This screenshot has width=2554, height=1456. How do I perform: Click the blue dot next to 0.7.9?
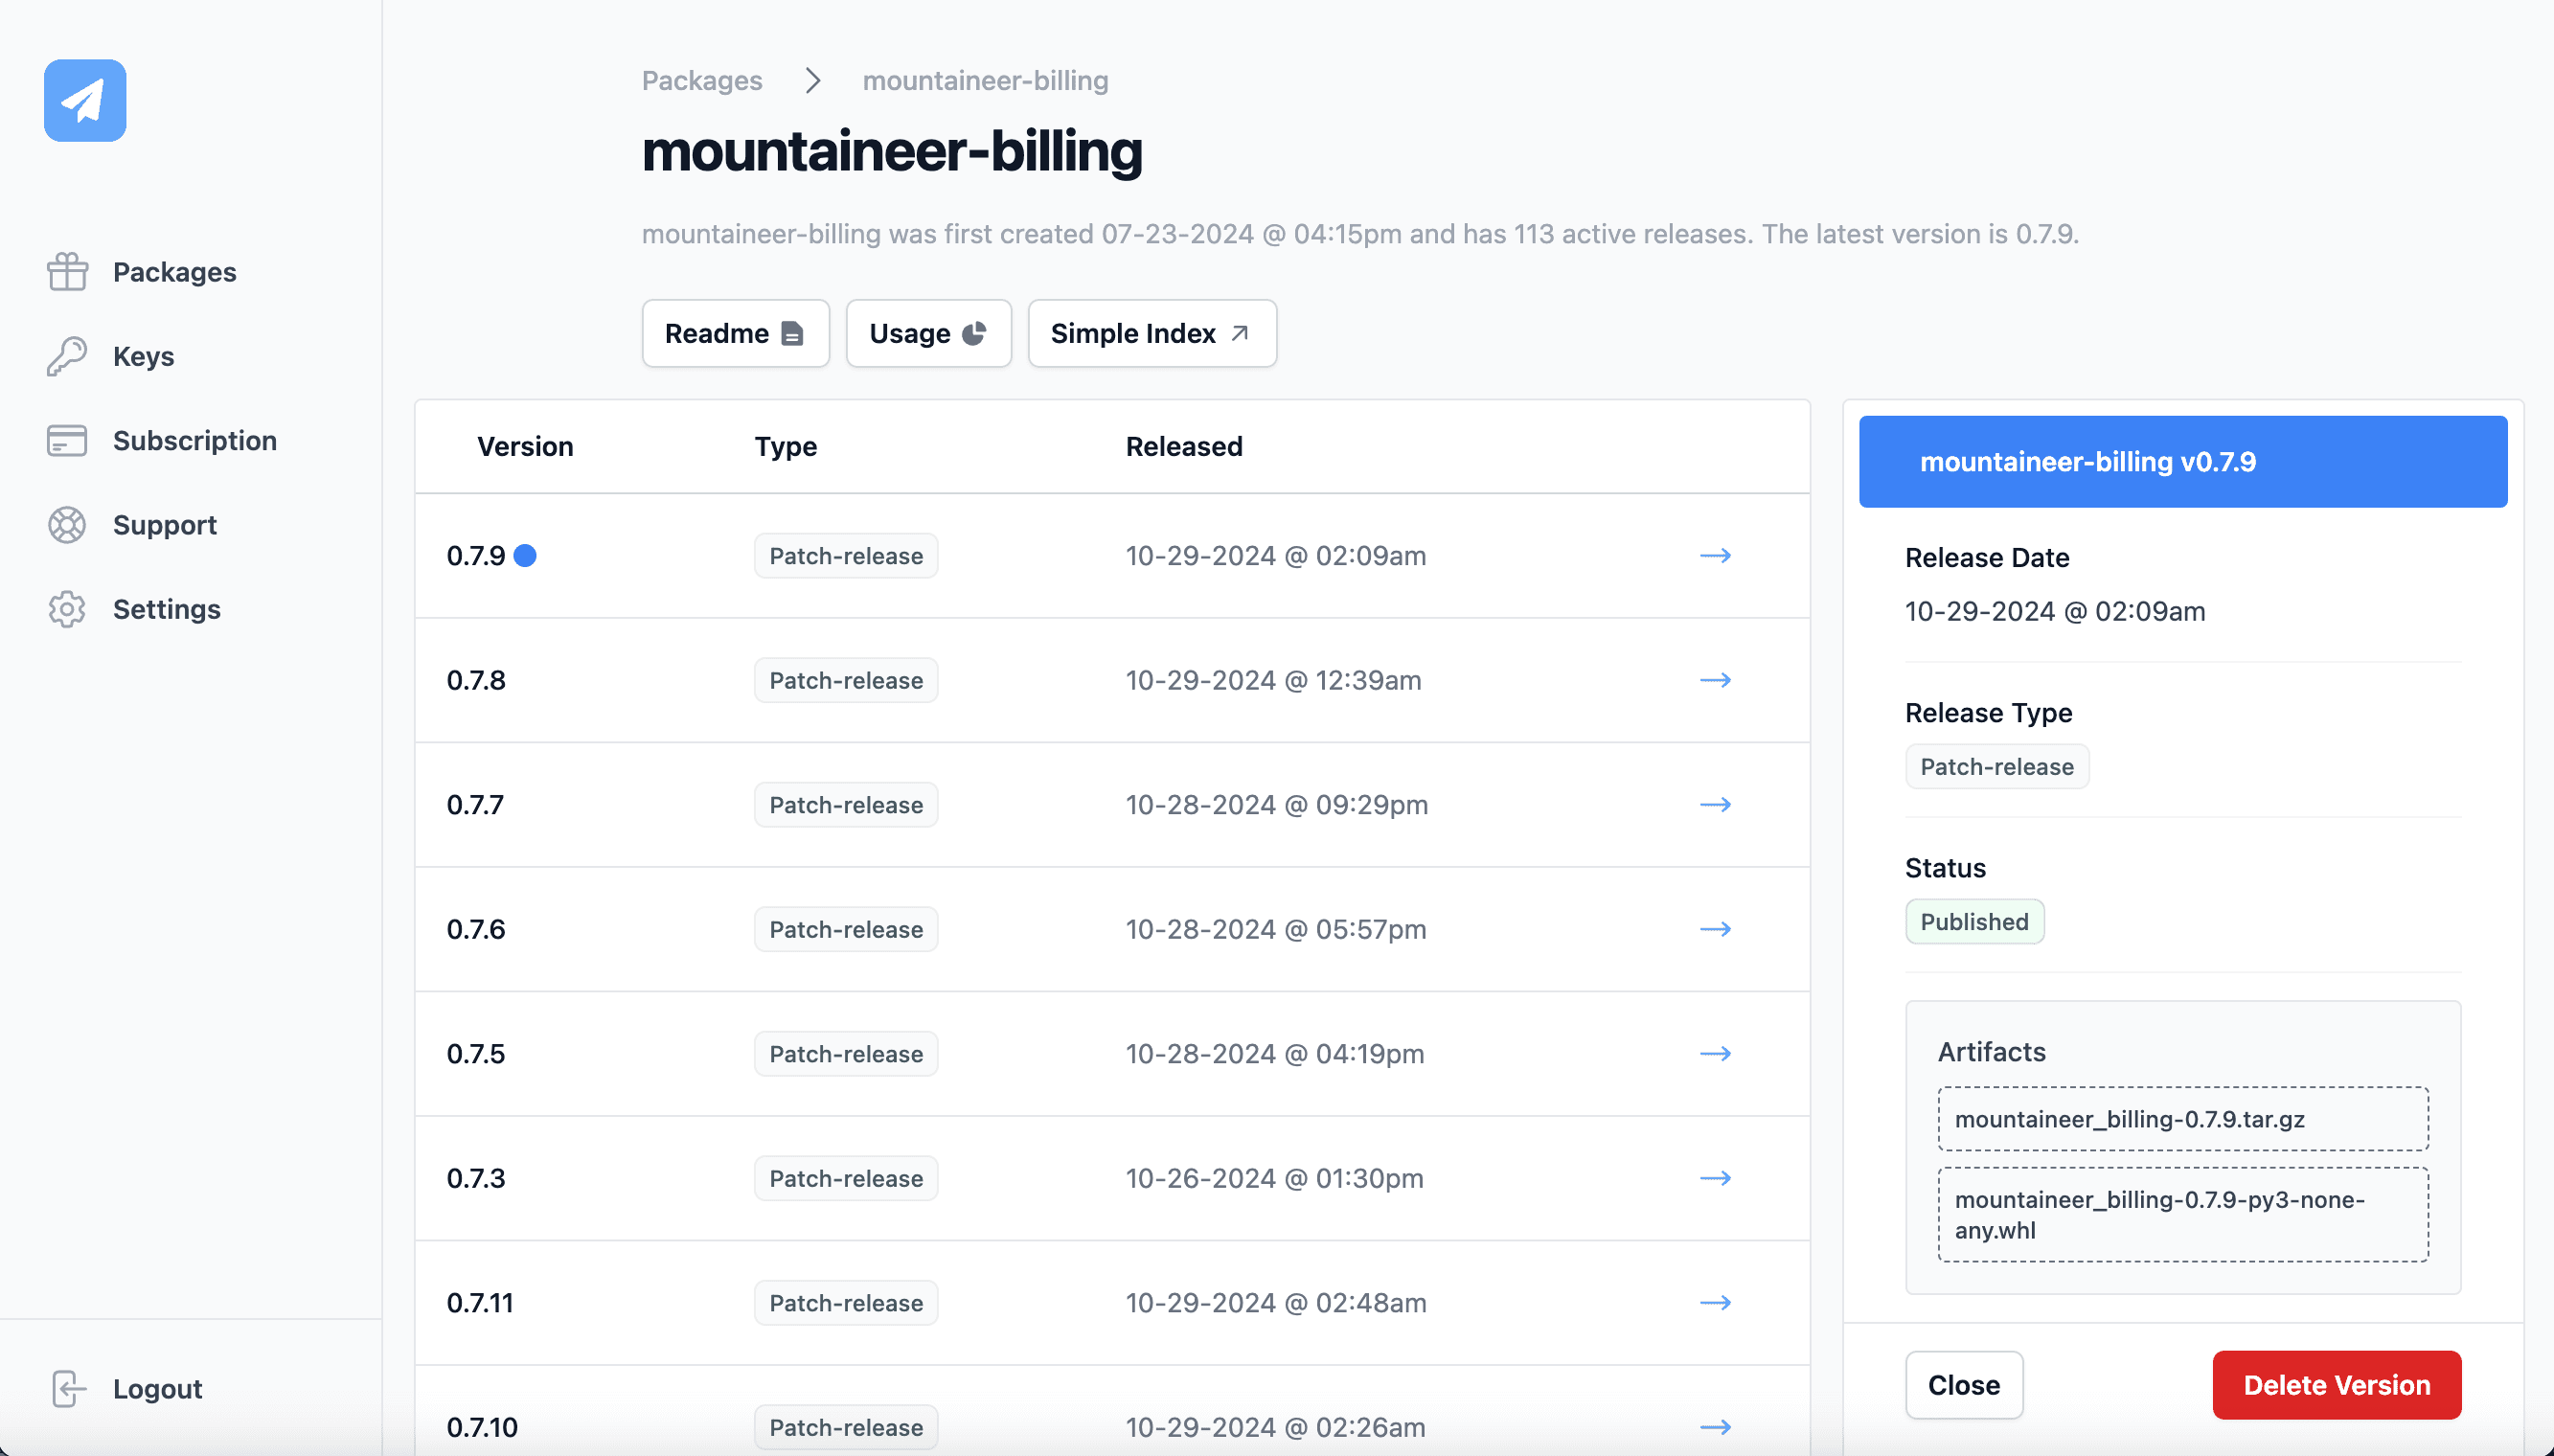tap(527, 555)
